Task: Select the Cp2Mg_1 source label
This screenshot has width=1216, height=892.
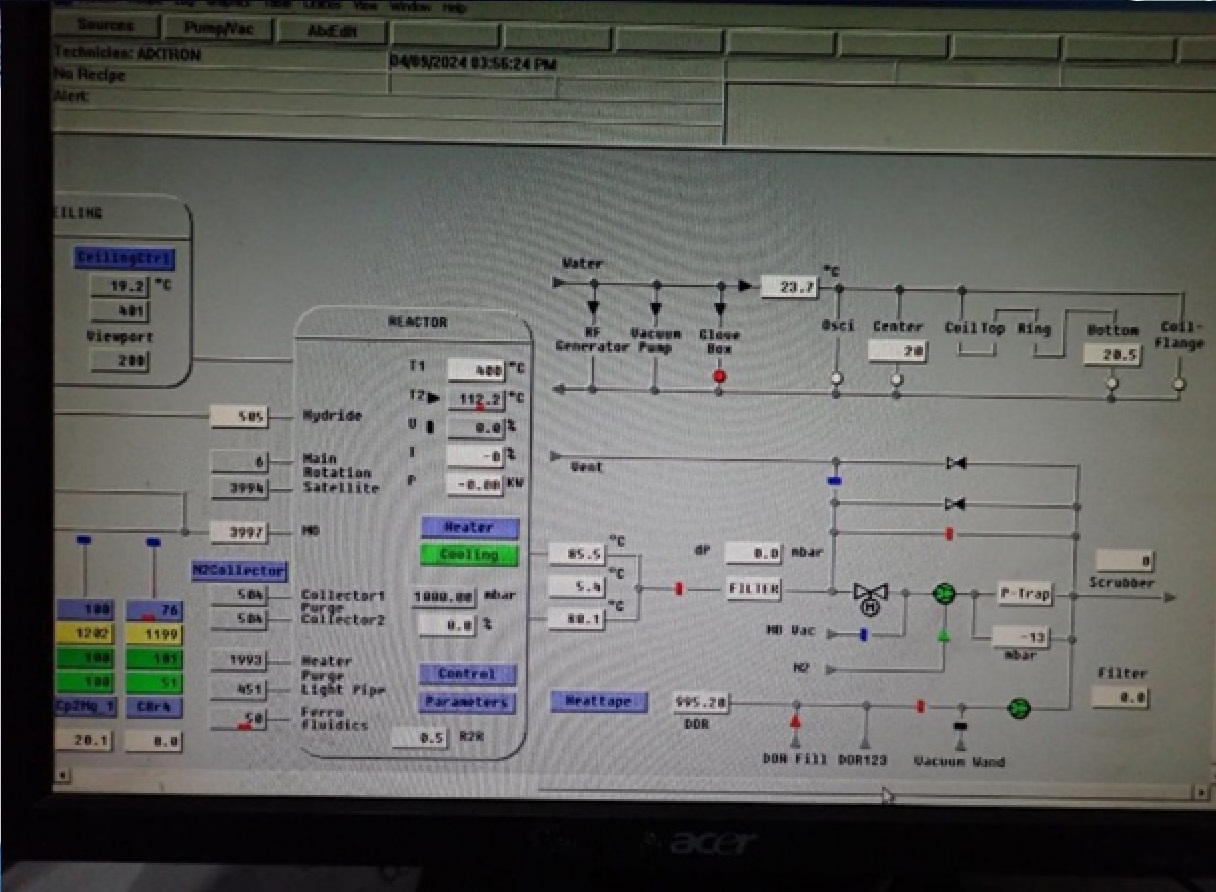Action: point(84,707)
